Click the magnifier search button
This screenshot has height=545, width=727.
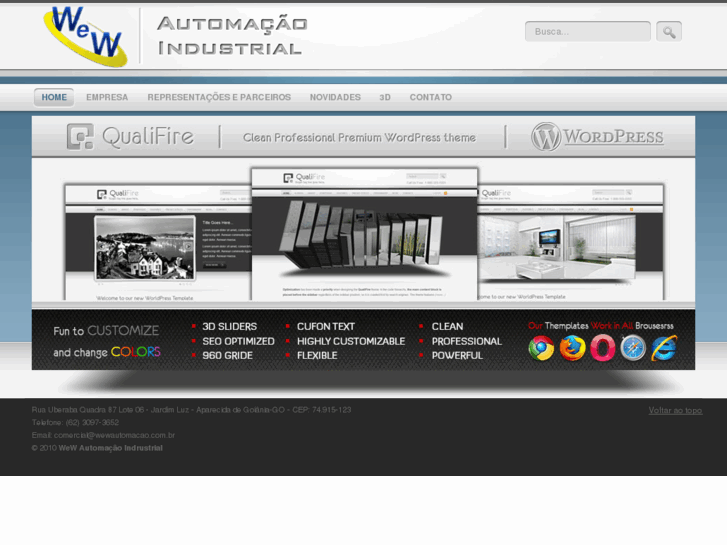669,32
